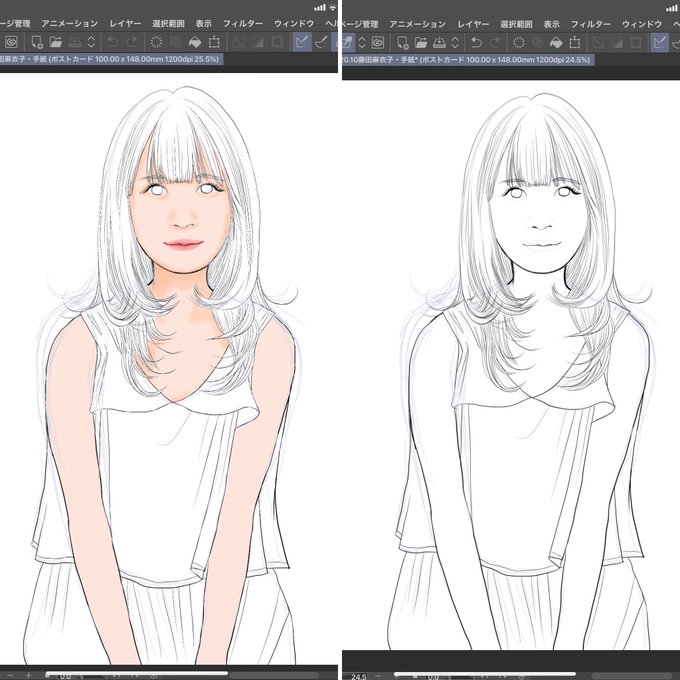Open アニメーション menu in right screenshot
This screenshot has height=680, width=680.
click(417, 24)
